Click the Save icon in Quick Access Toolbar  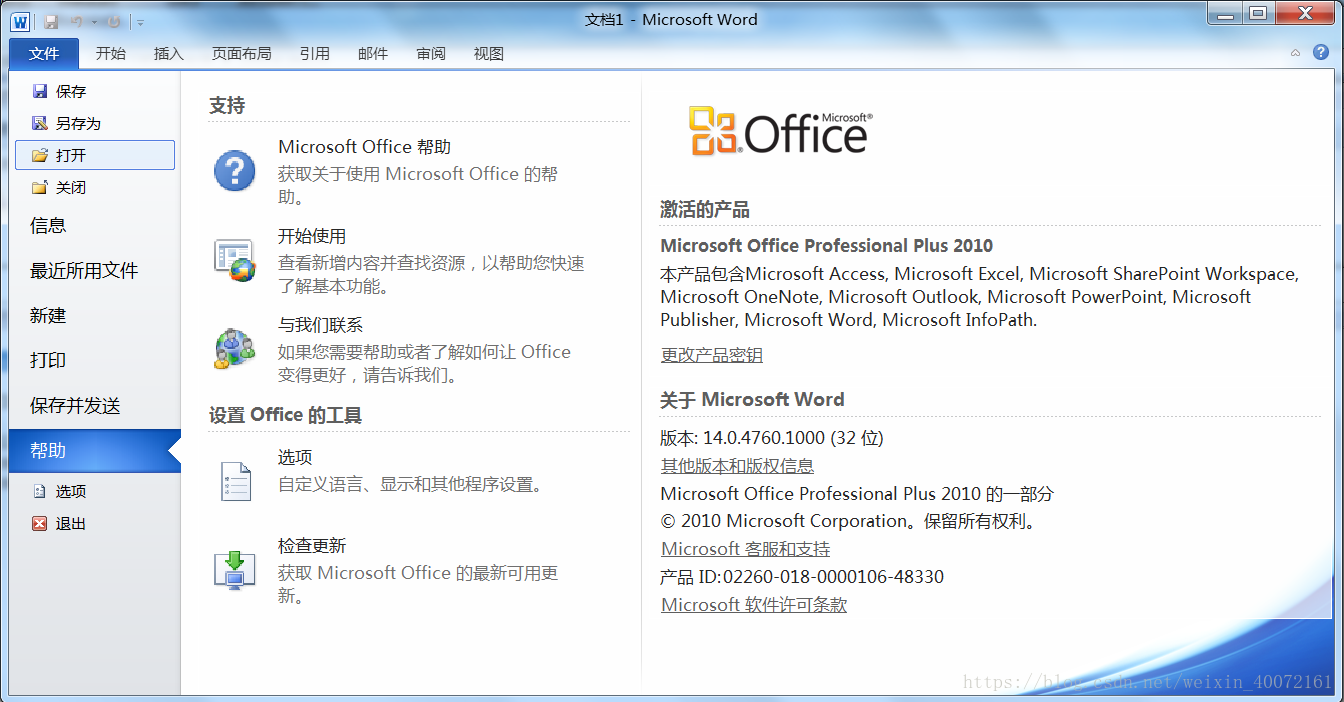tap(50, 21)
